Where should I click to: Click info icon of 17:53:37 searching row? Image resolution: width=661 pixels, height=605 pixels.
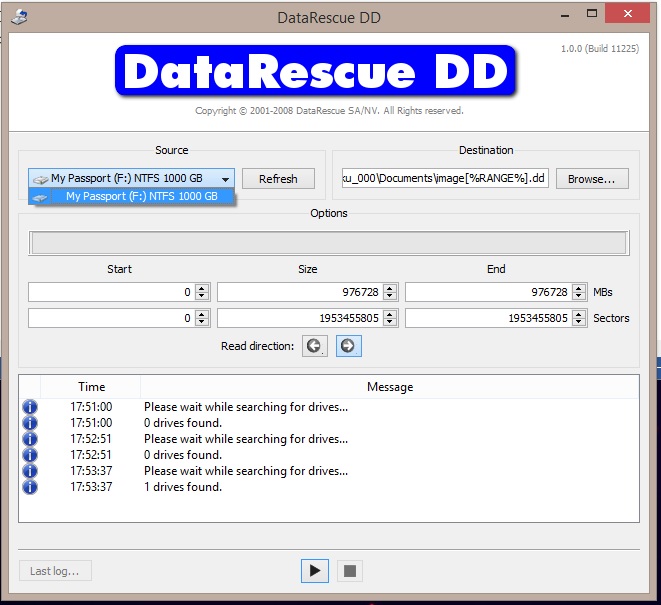coord(30,471)
